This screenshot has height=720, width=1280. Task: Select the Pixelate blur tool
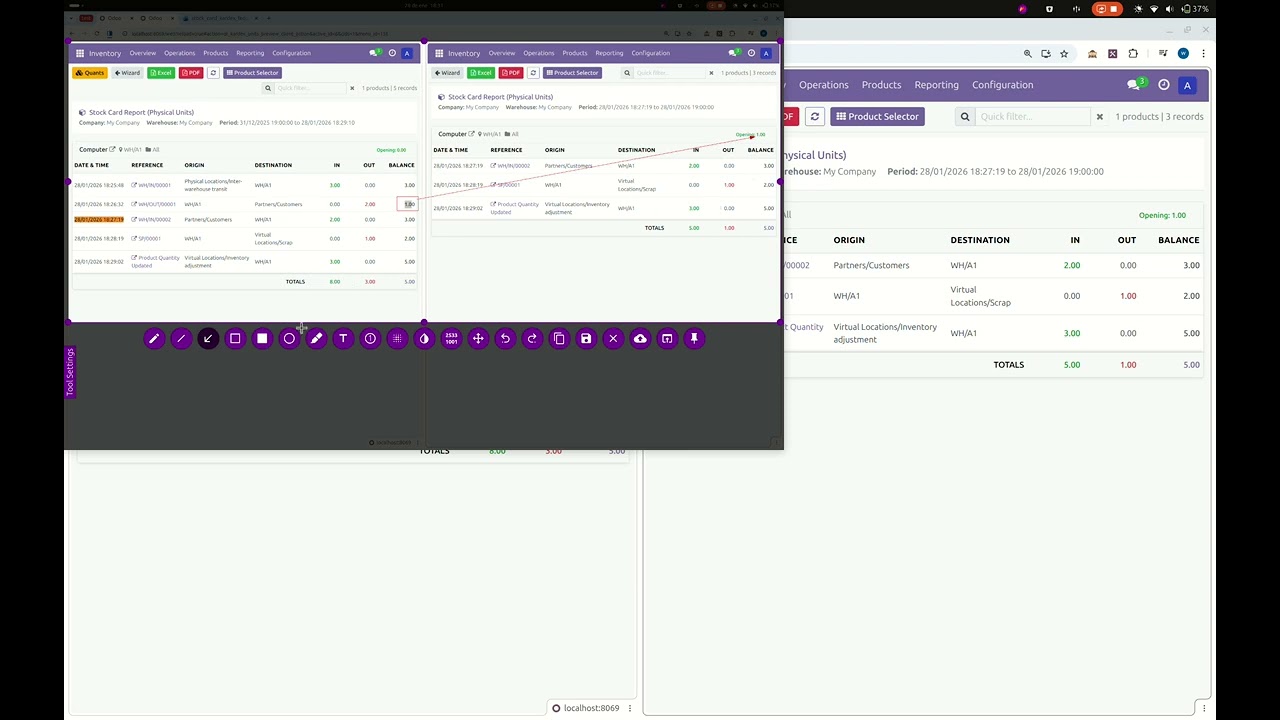(x=397, y=339)
